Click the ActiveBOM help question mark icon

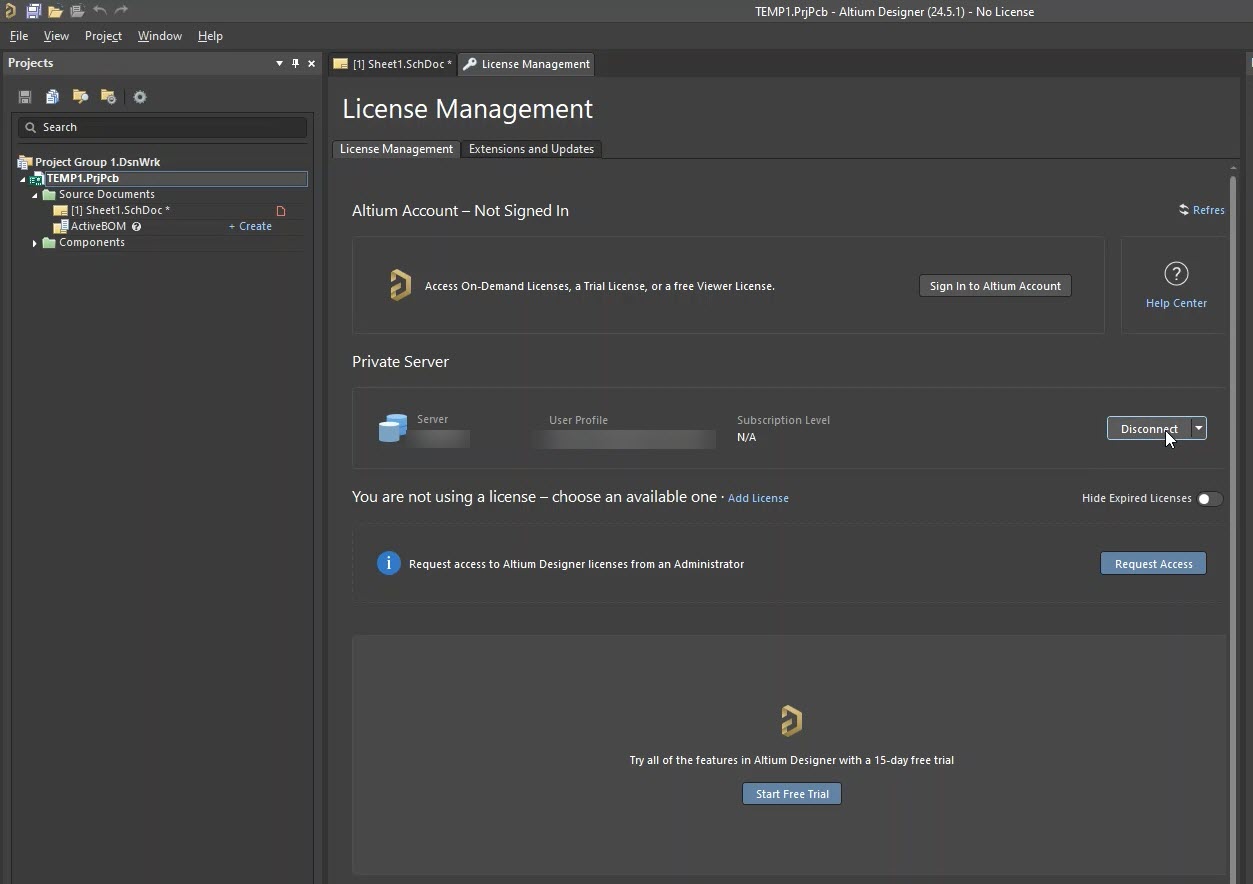[x=136, y=226]
